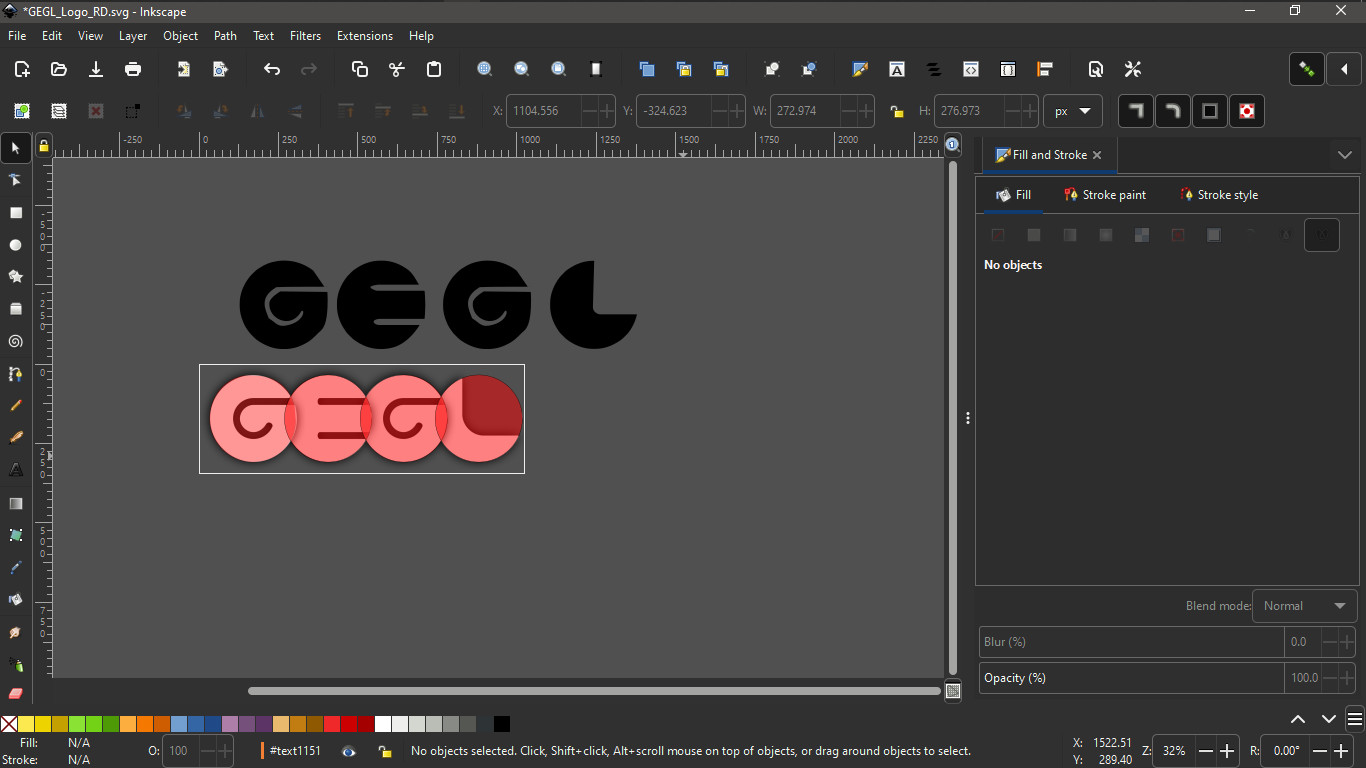Pick the Dropper color picker tool

click(15, 567)
